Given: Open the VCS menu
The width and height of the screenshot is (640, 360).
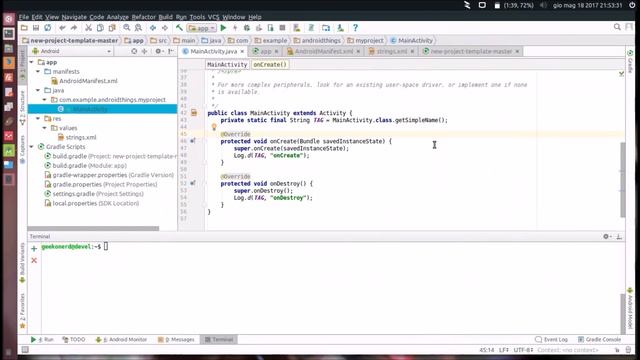Looking at the screenshot, I should point(213,17).
